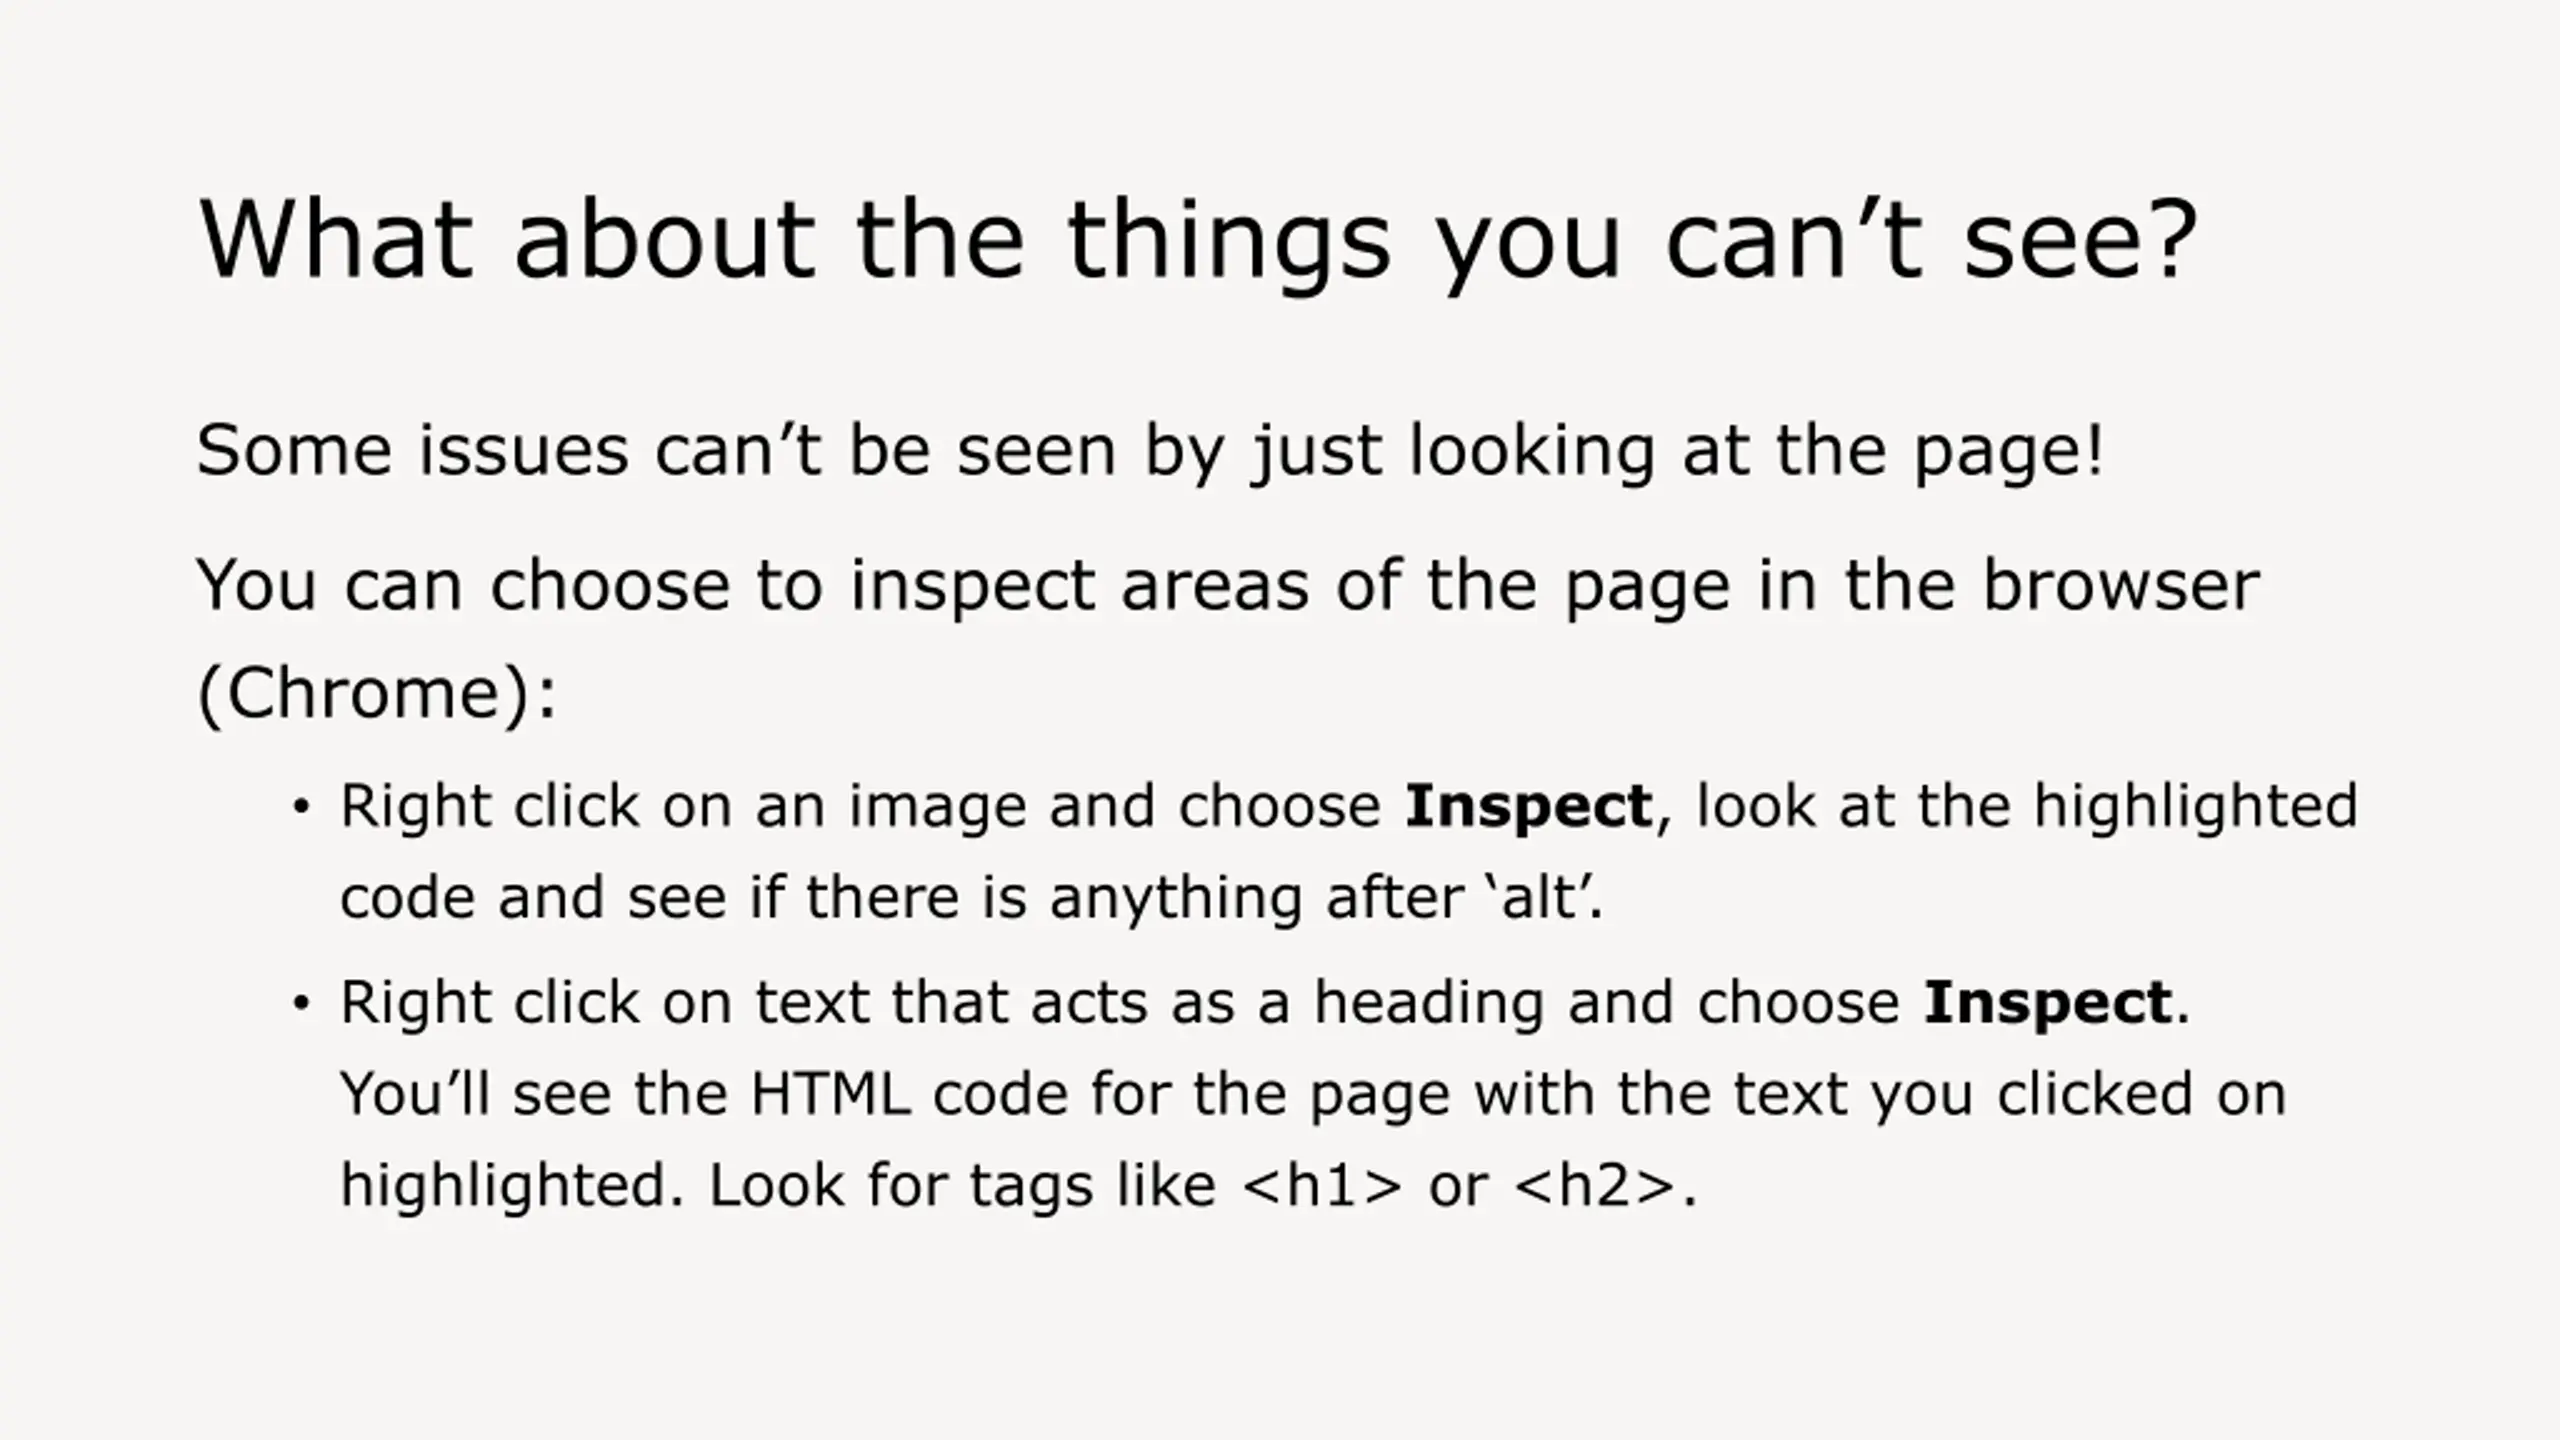The image size is (2560, 1440).
Task: Click the slide title 'What about the things you can't see?'
Action: (1196, 240)
